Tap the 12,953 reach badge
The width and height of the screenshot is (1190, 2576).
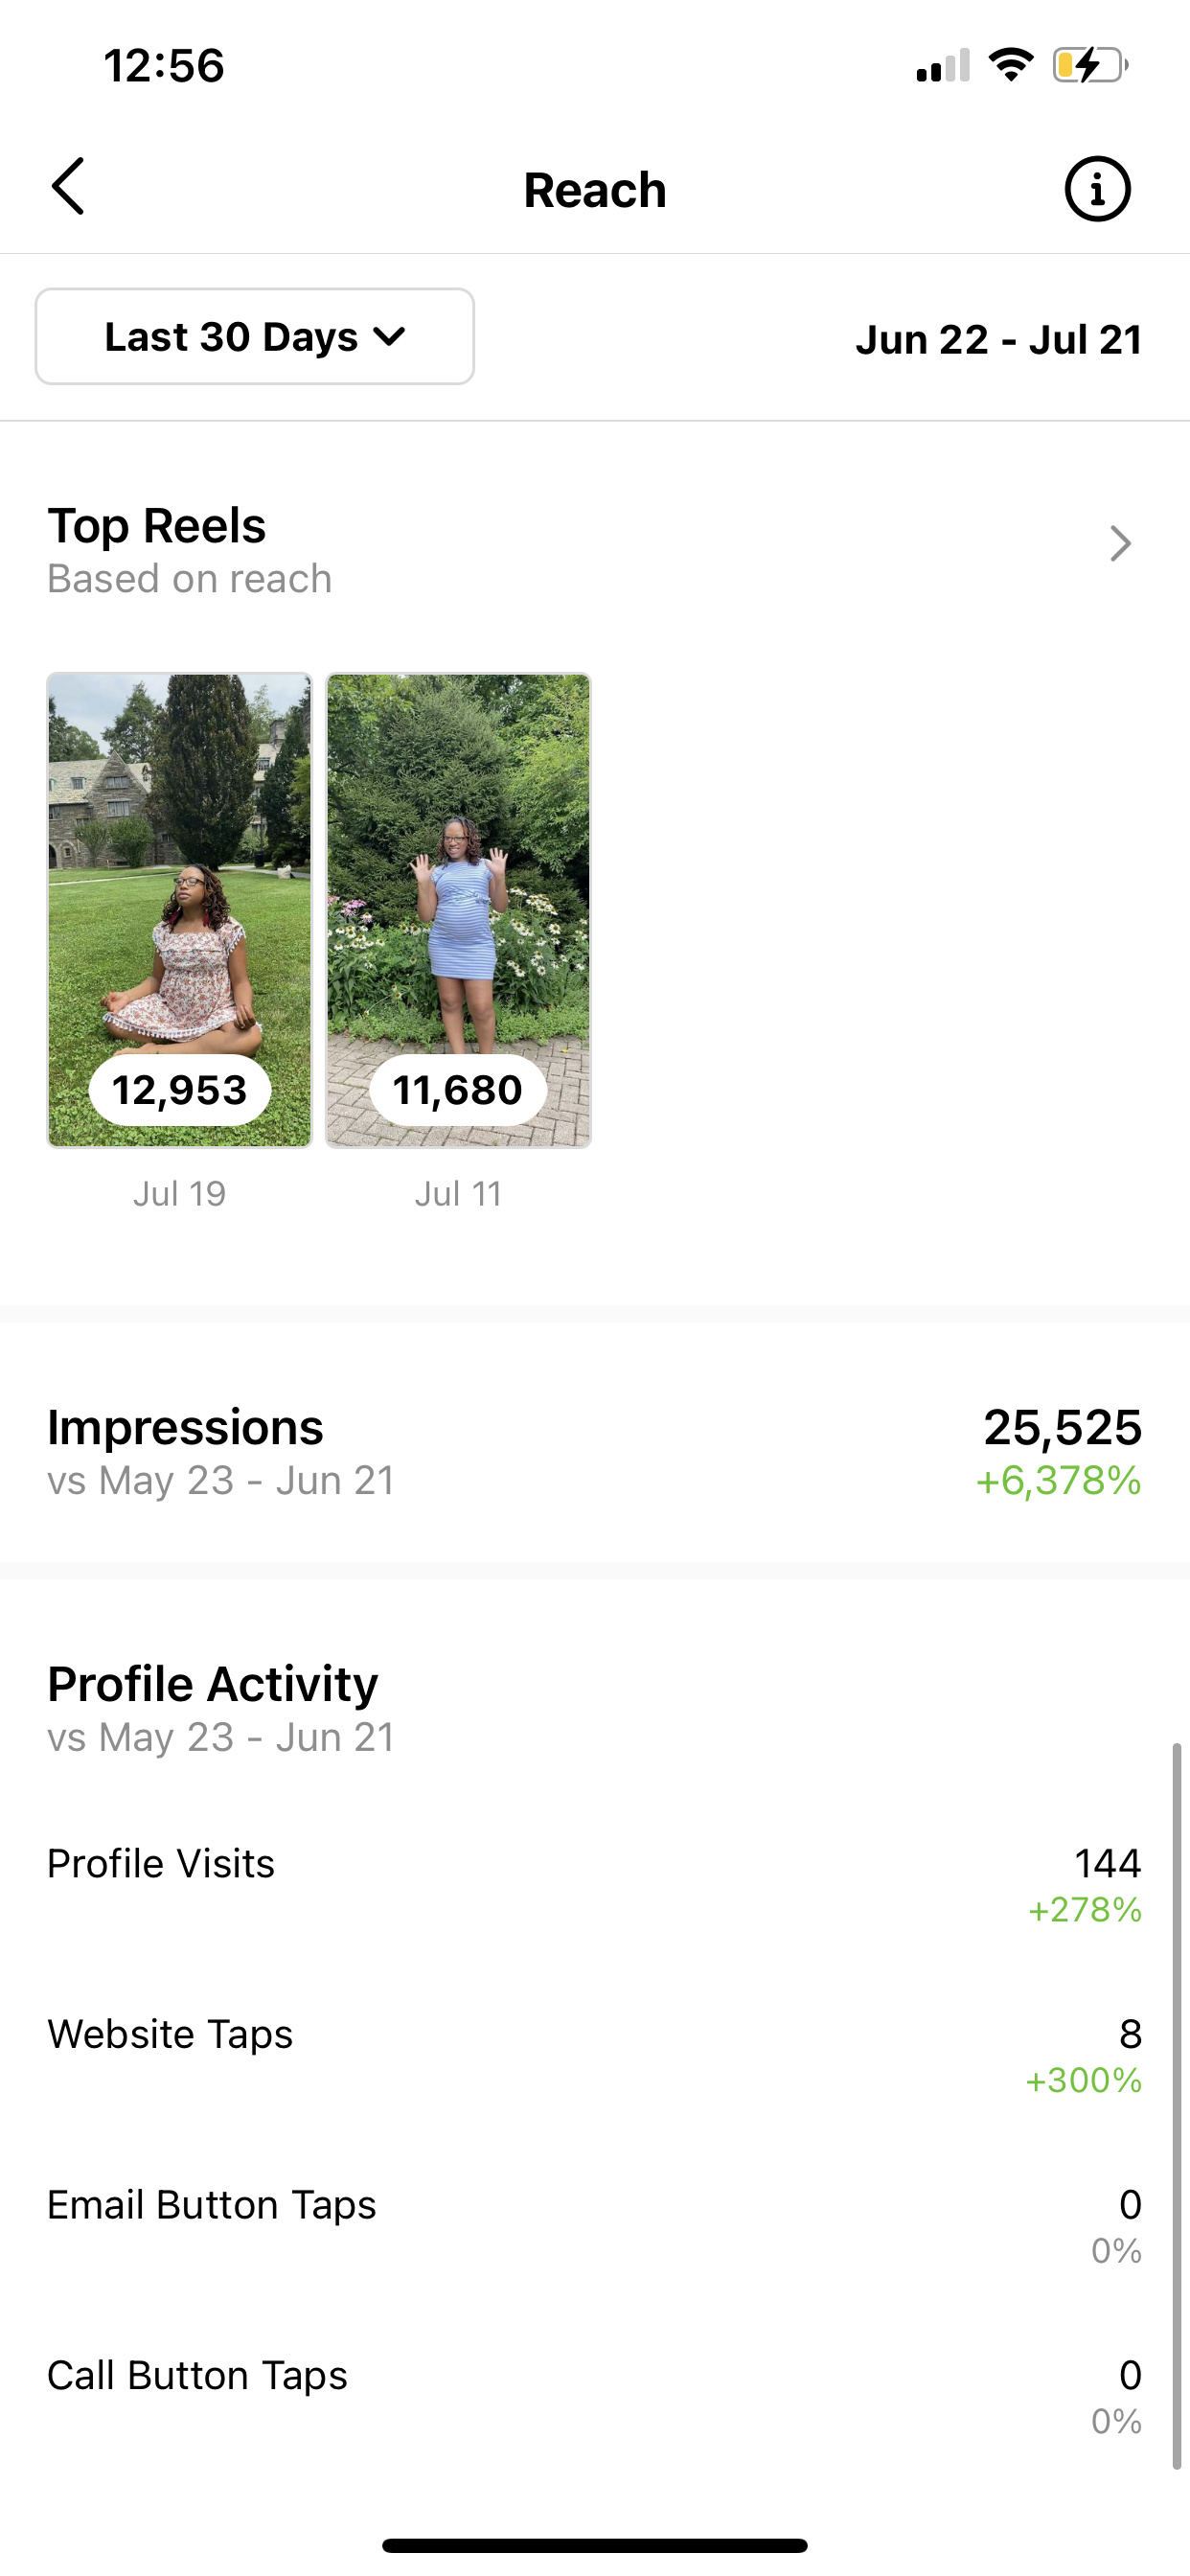[180, 1090]
